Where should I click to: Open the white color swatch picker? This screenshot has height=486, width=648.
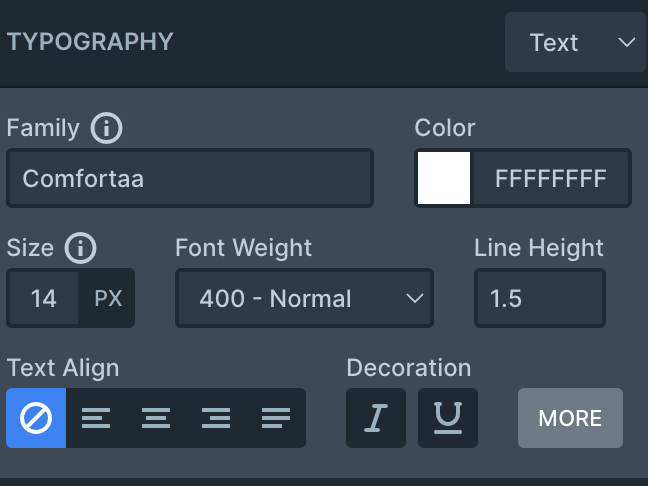[x=444, y=178]
